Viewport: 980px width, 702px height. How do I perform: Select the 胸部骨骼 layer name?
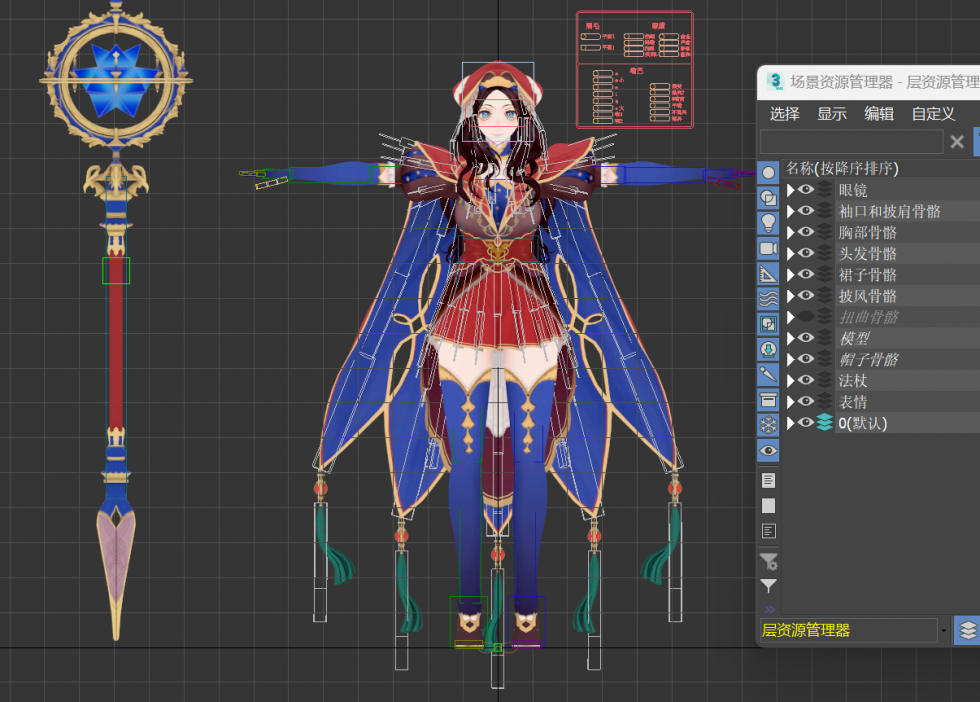coord(868,233)
